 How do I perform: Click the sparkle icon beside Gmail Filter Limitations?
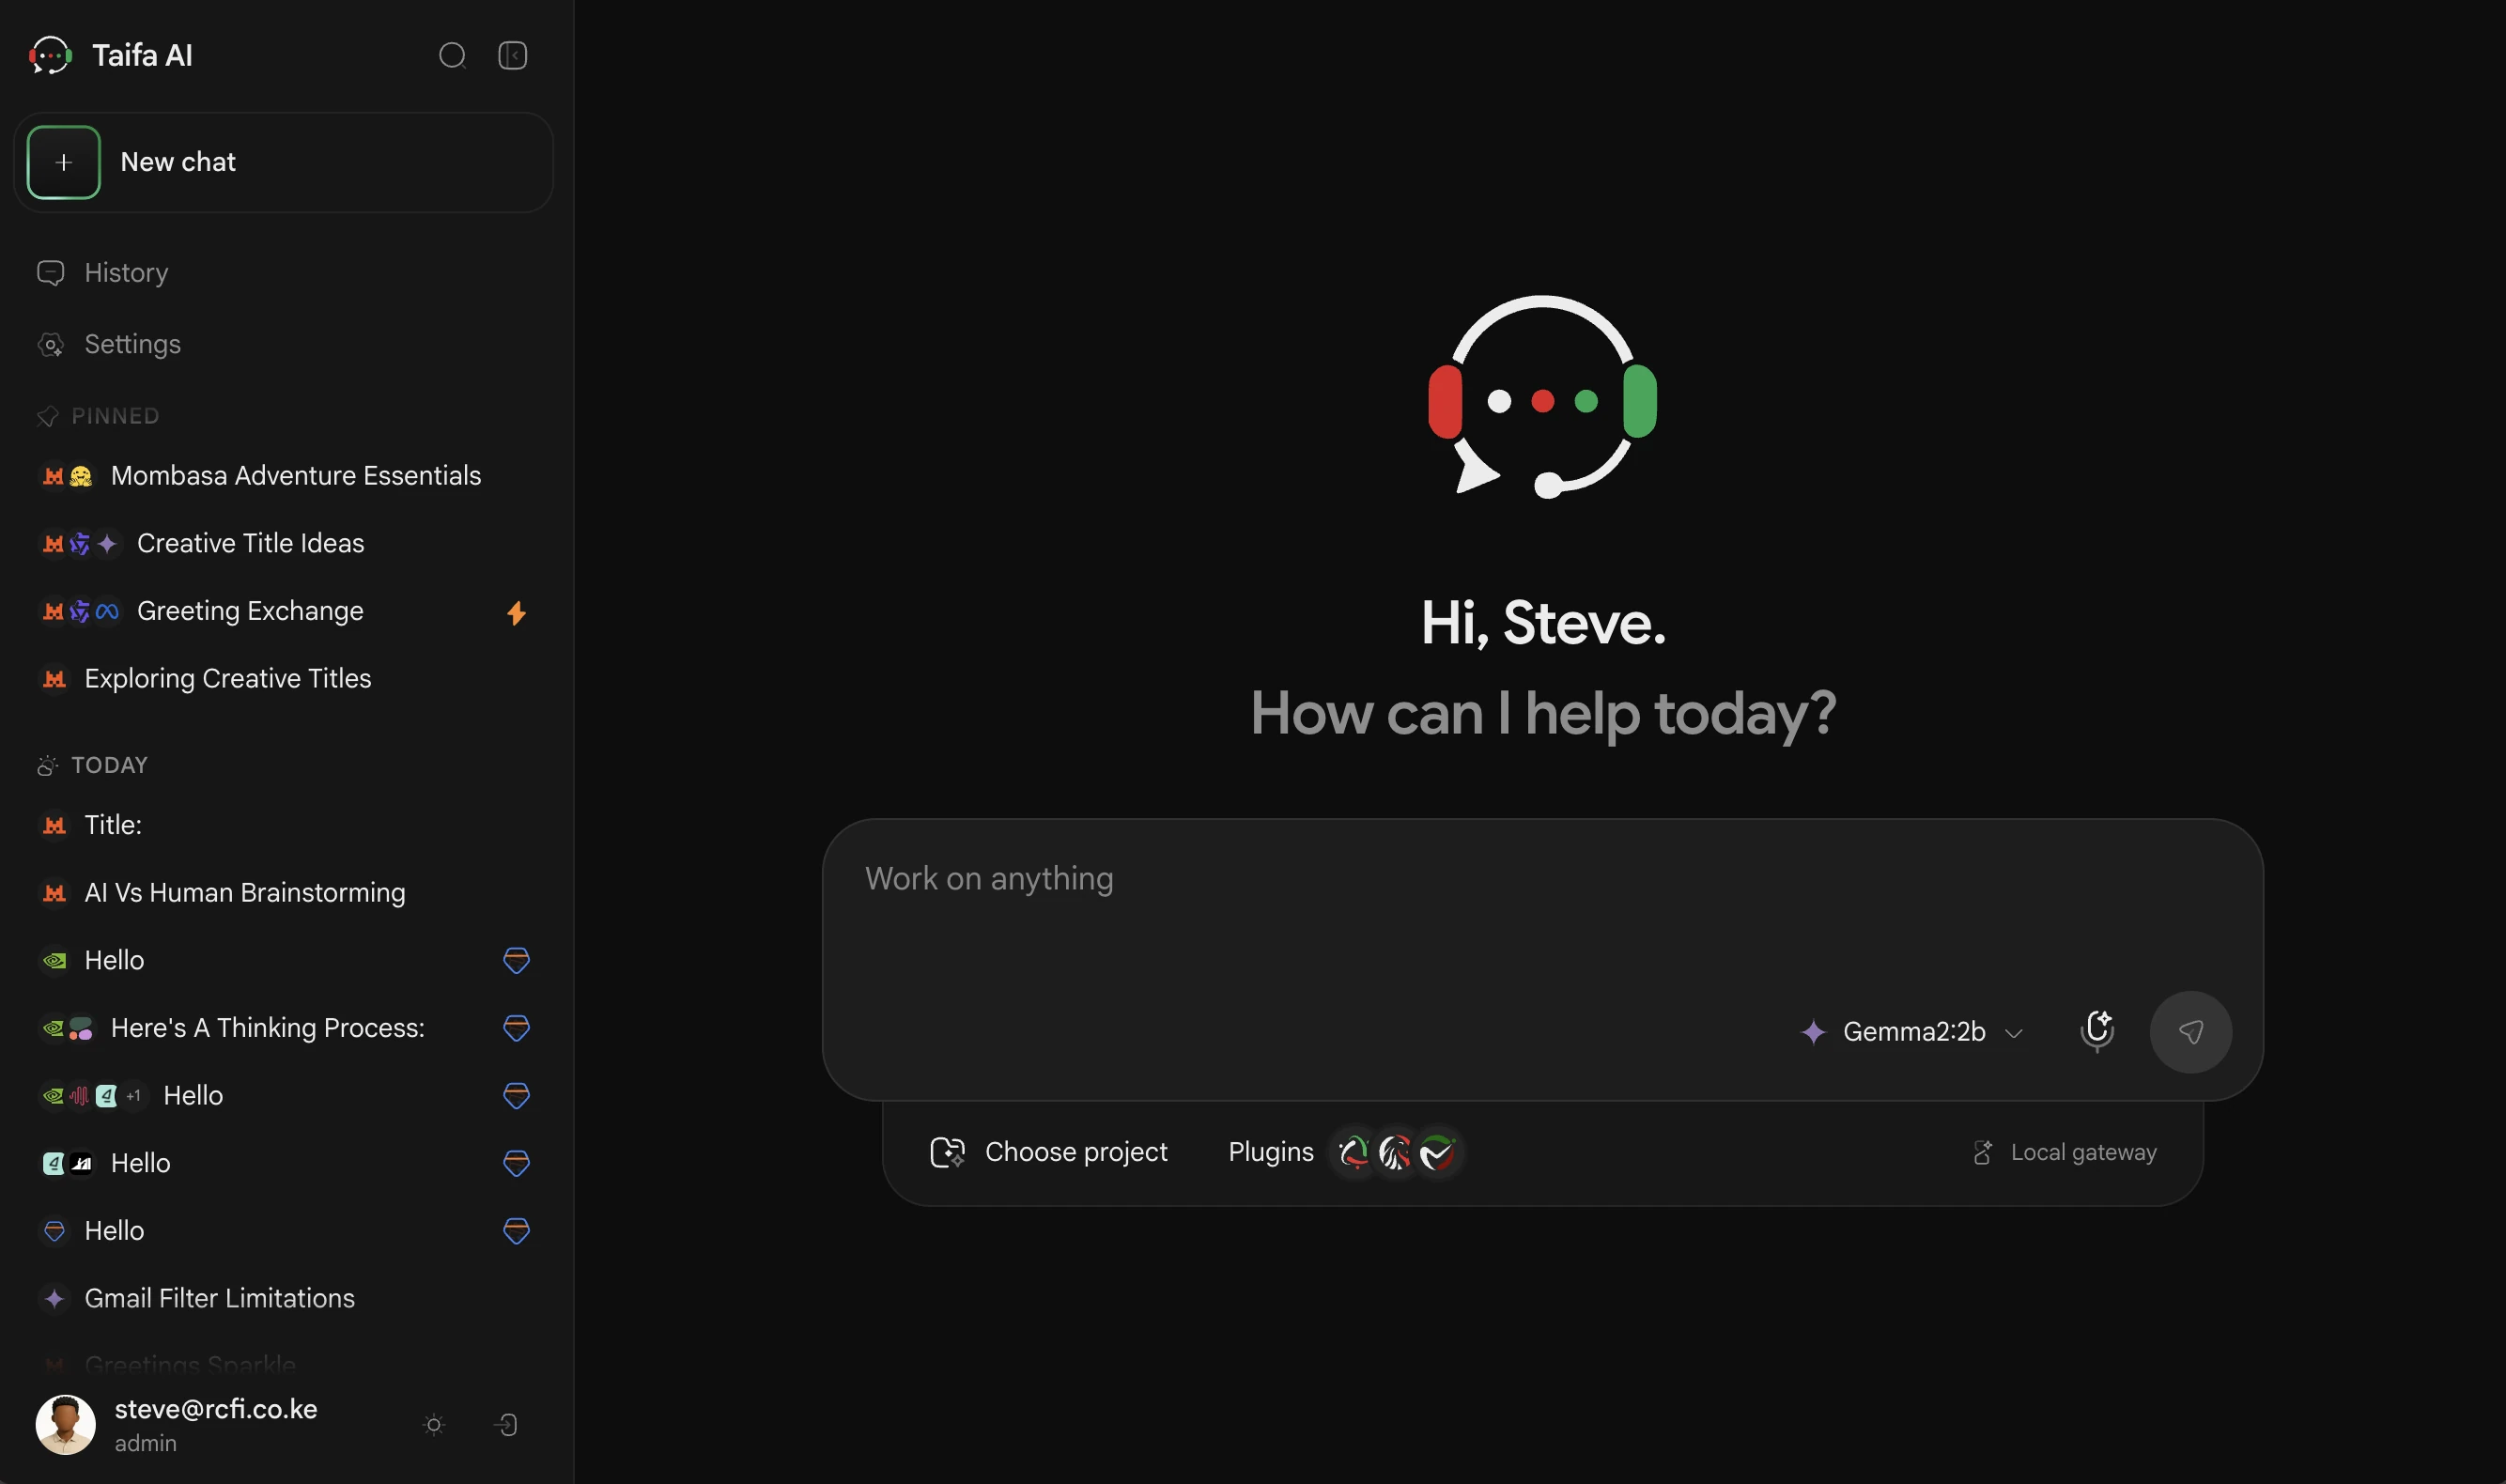click(x=55, y=1298)
